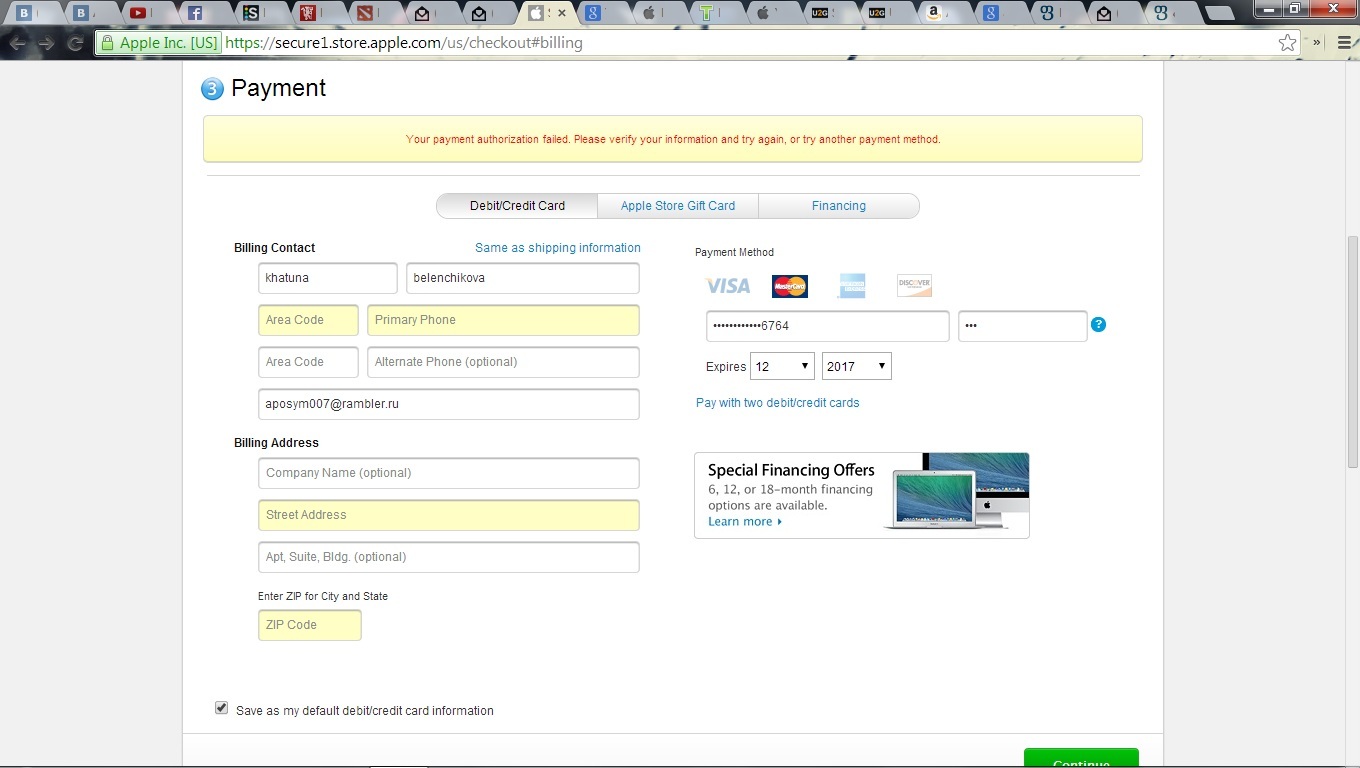The width and height of the screenshot is (1360, 768).
Task: Click the Alternate Phone (optional) field
Action: pyautogui.click(x=503, y=362)
